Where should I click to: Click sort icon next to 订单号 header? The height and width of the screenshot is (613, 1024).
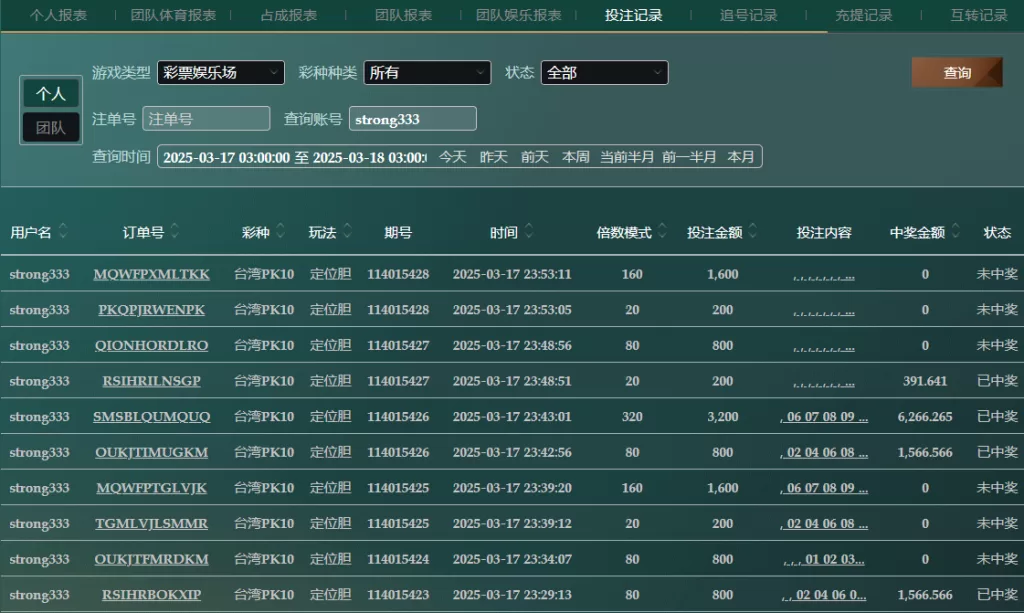click(x=175, y=232)
